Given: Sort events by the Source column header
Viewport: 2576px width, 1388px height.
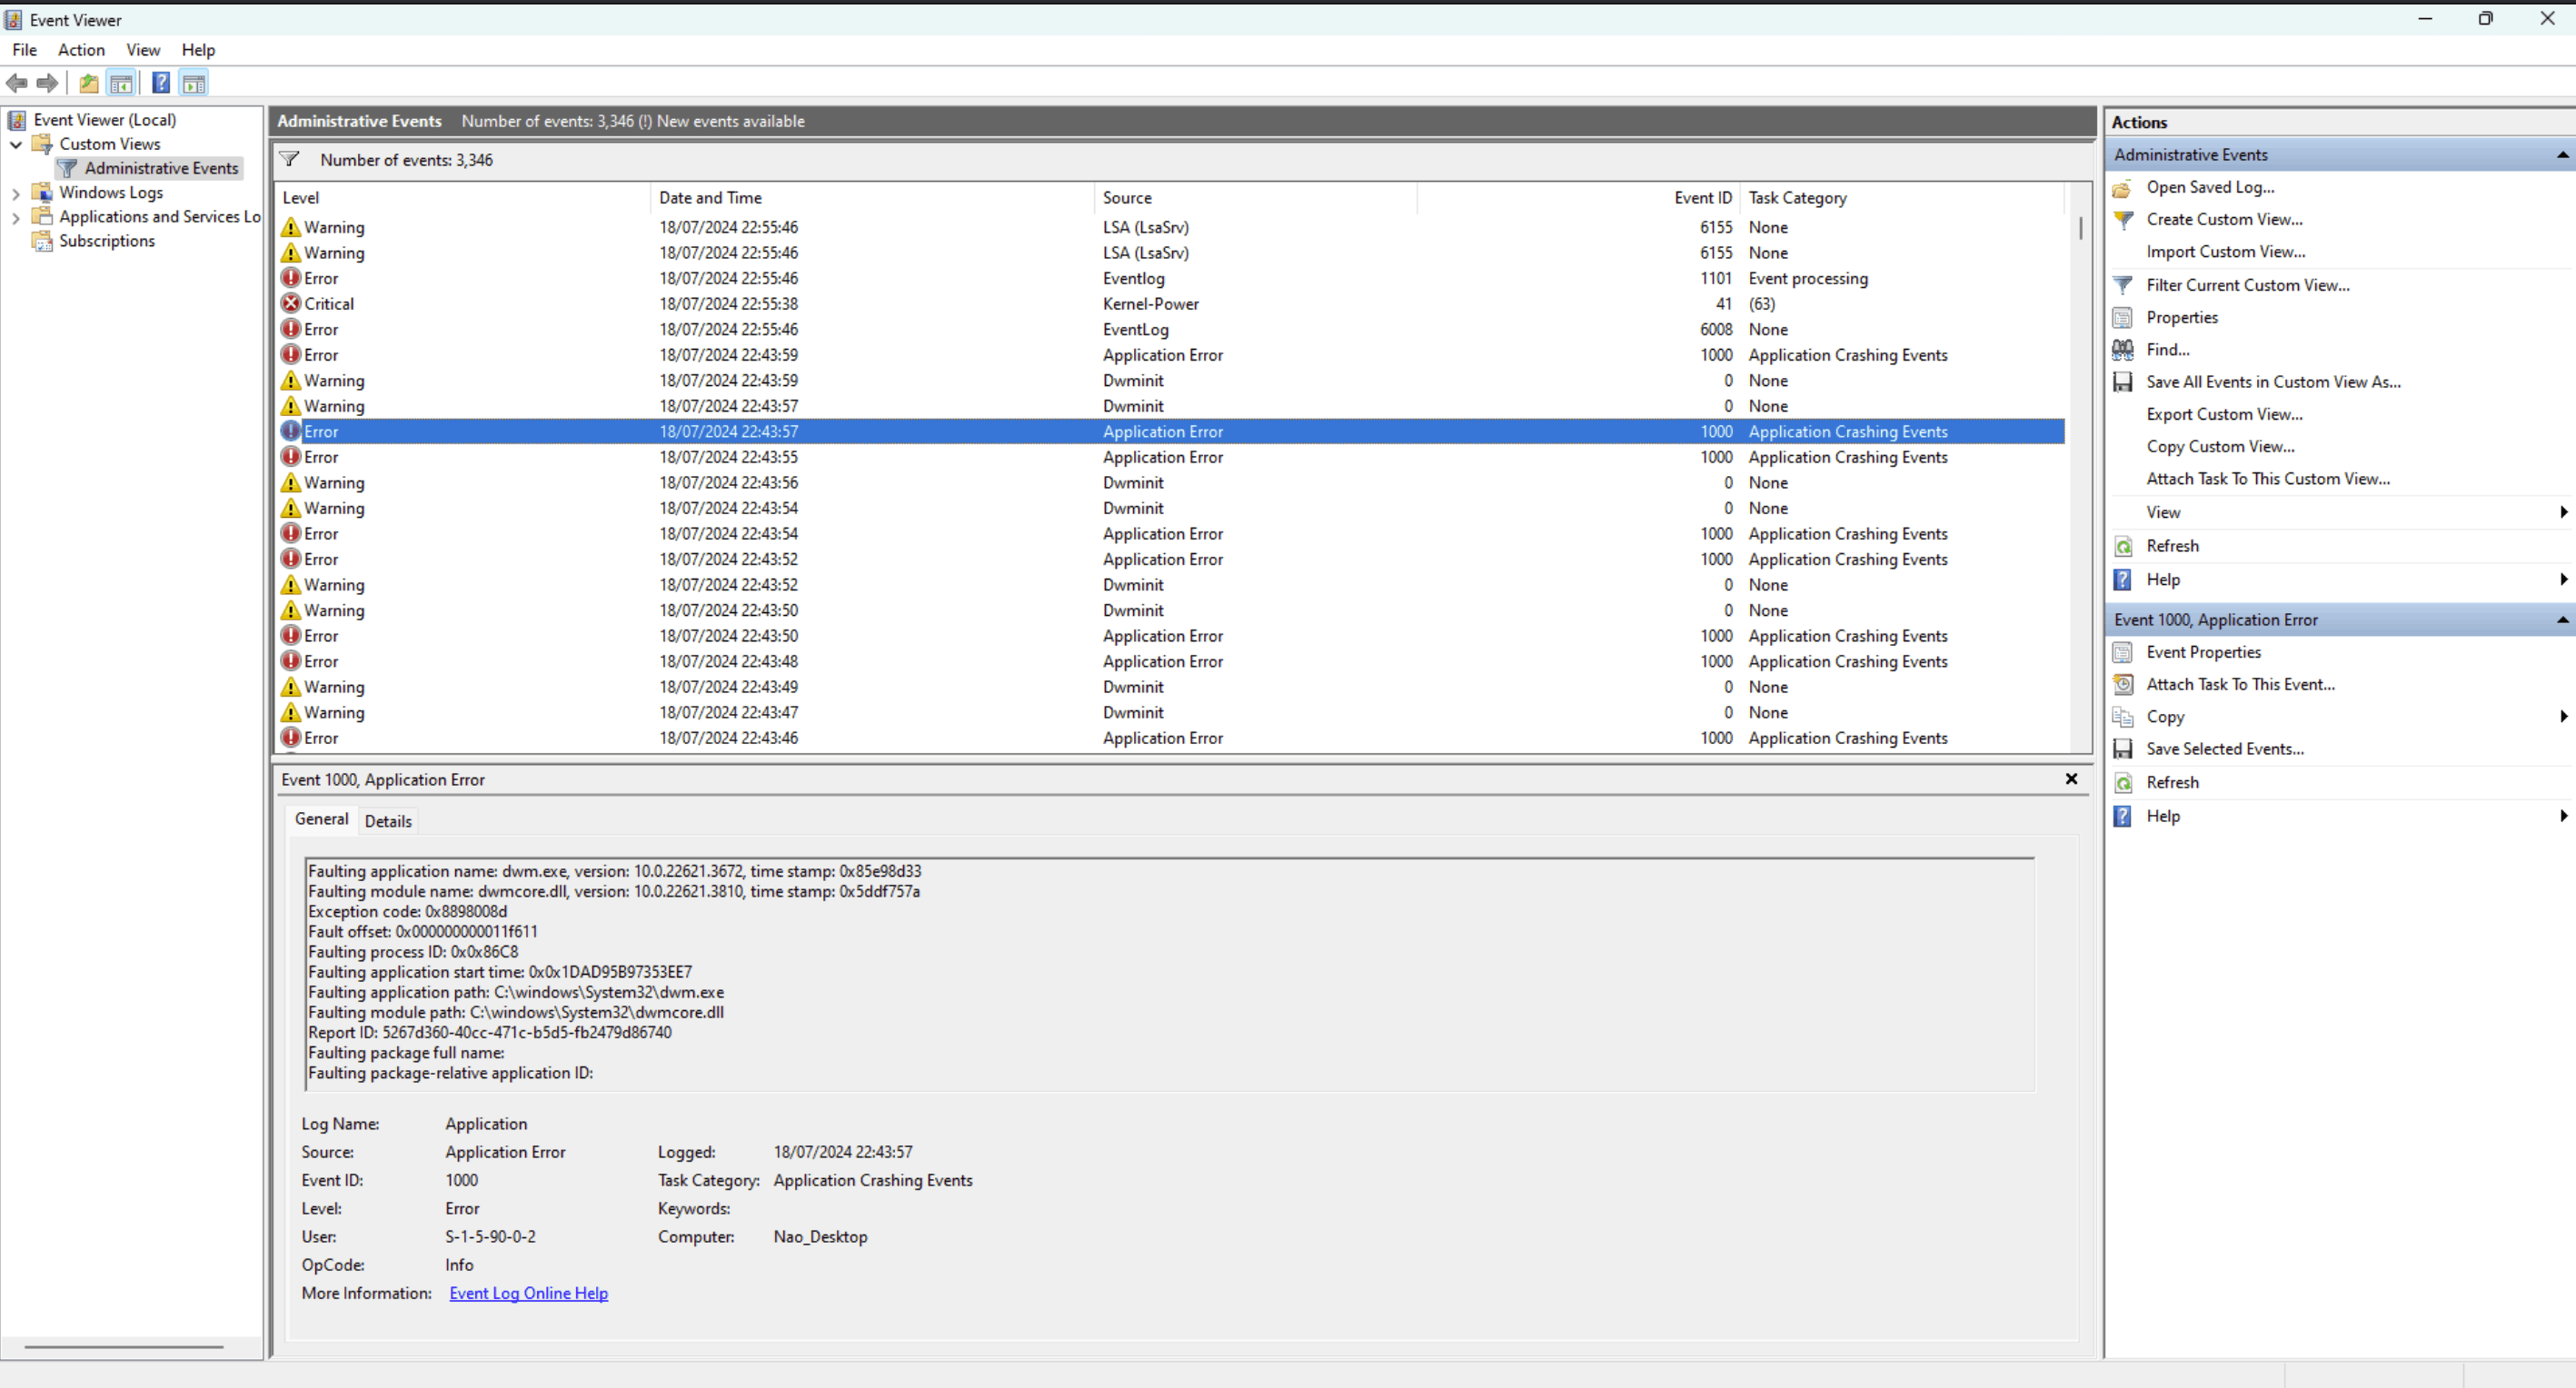Looking at the screenshot, I should [x=1127, y=198].
